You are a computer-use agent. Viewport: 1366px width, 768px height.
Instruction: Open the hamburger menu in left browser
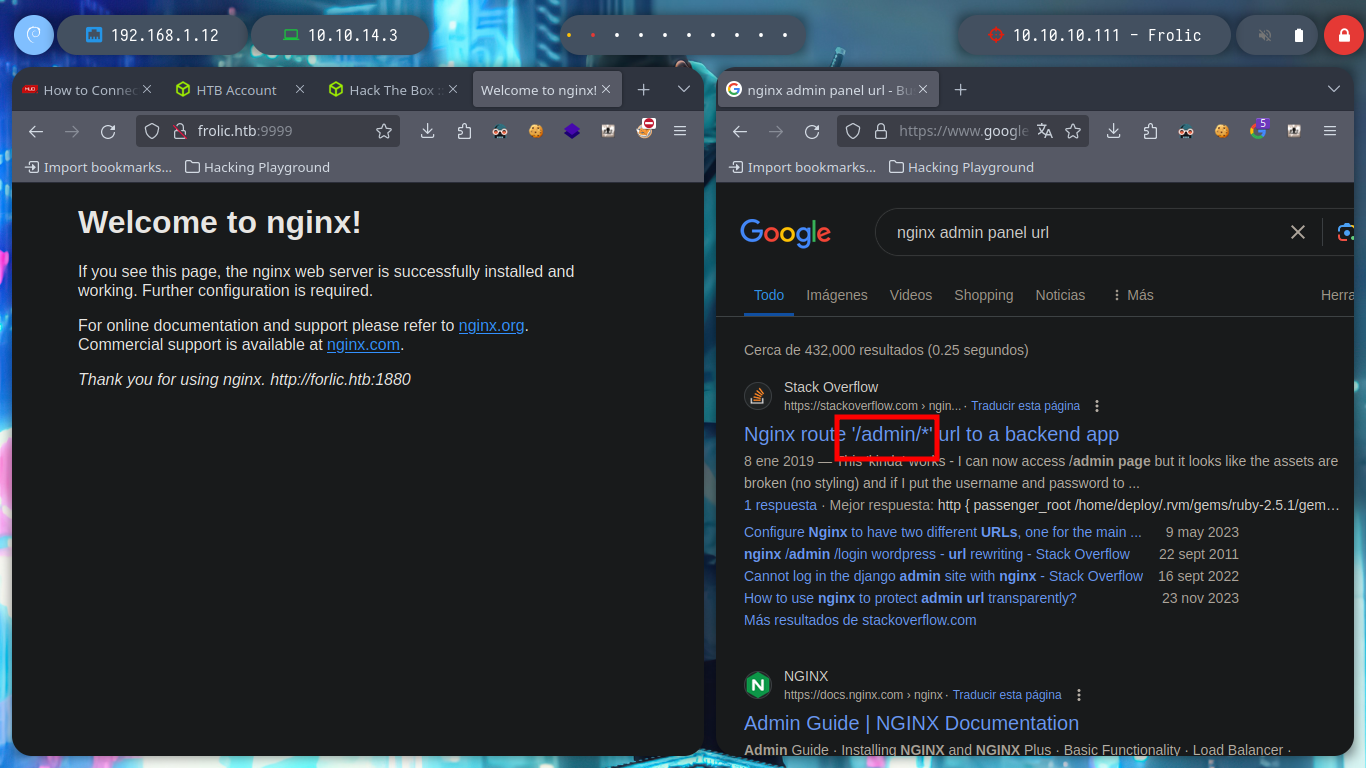680,131
